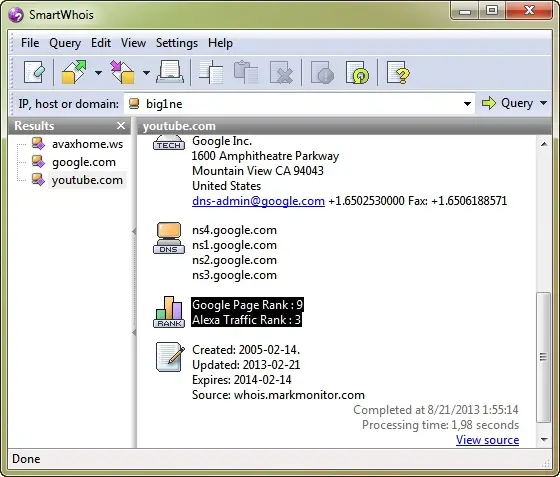This screenshot has height=477, width=560.
Task: Click the Paste clipboard icon
Action: click(x=246, y=72)
